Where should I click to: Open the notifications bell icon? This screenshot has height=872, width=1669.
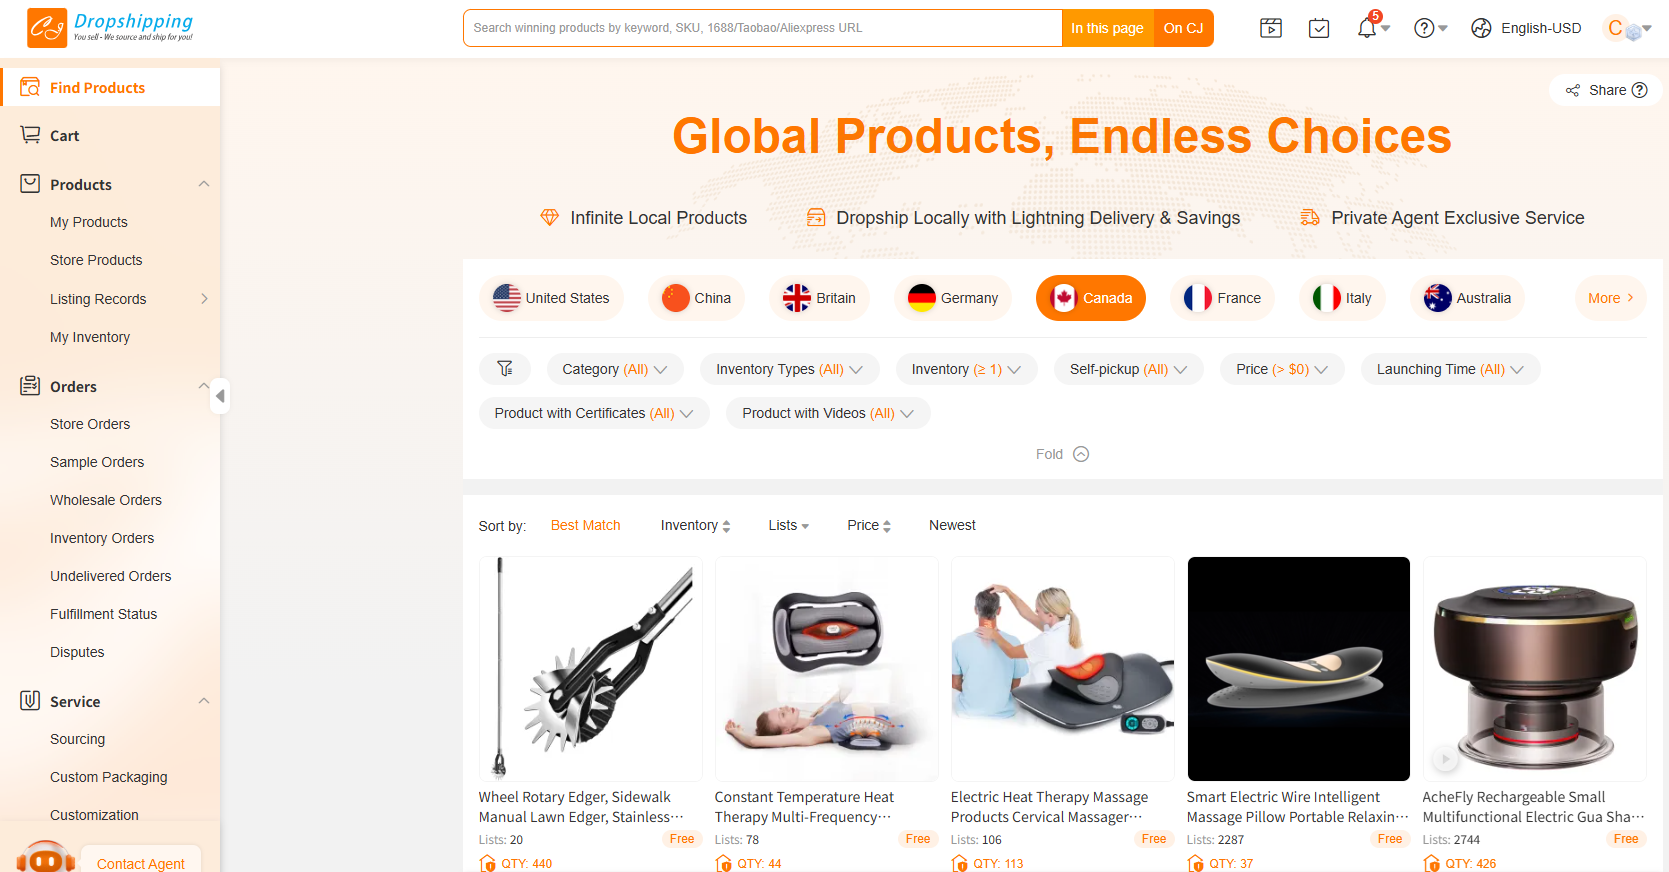(x=1366, y=28)
